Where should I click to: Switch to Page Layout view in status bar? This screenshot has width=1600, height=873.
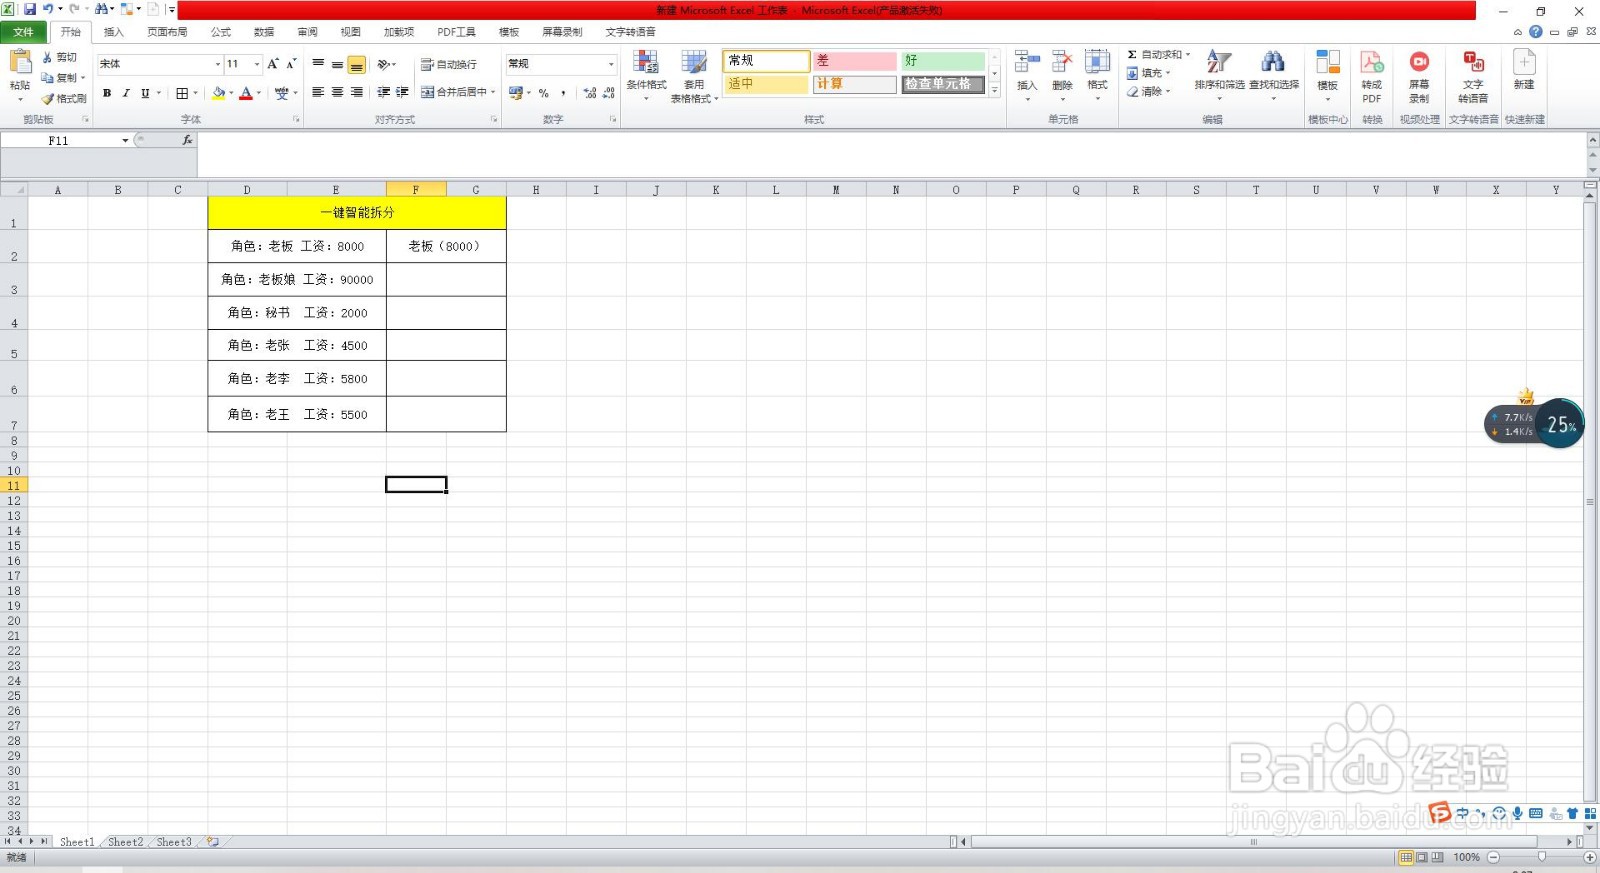[1422, 858]
